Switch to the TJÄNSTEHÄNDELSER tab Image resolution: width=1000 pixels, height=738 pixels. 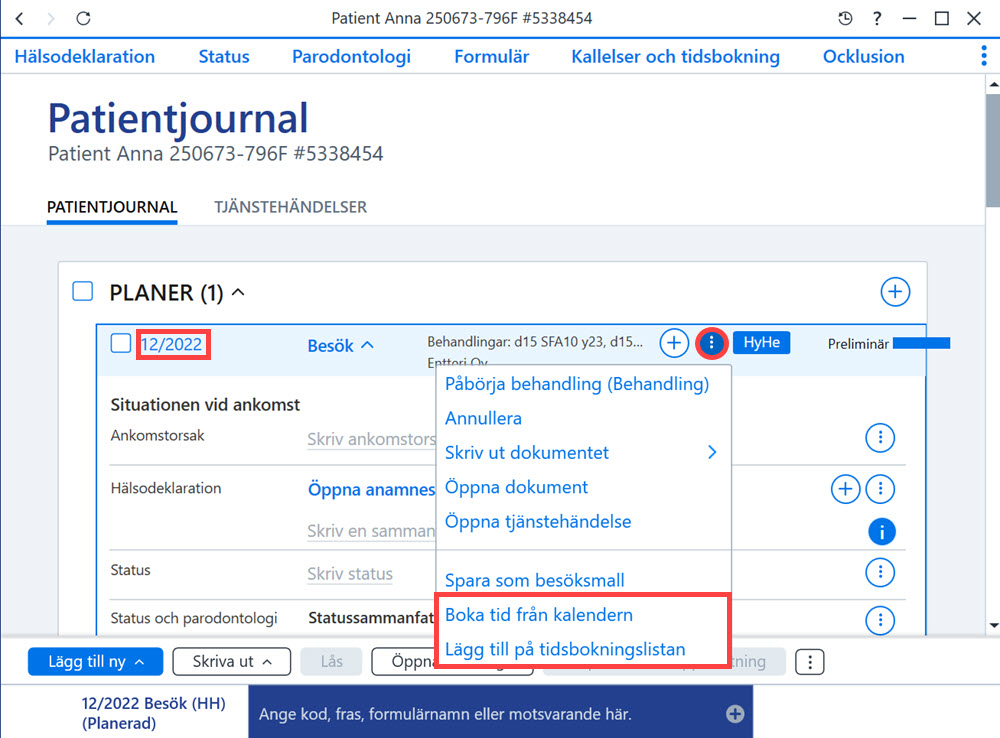[x=290, y=207]
